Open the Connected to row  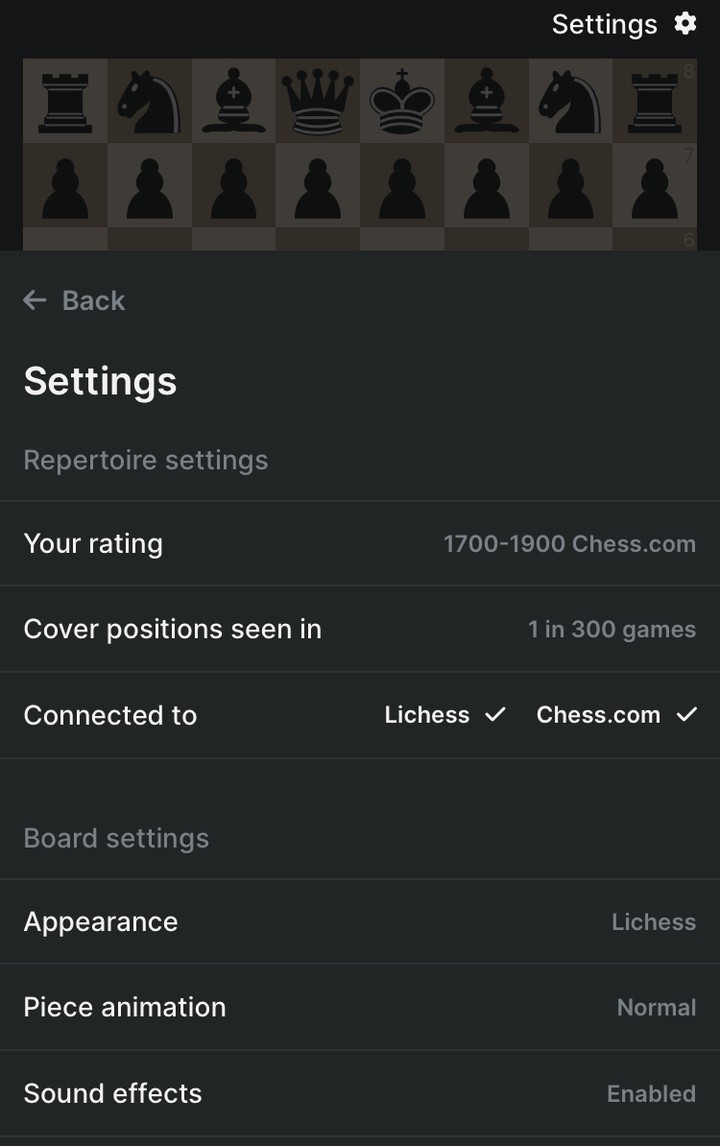(110, 715)
